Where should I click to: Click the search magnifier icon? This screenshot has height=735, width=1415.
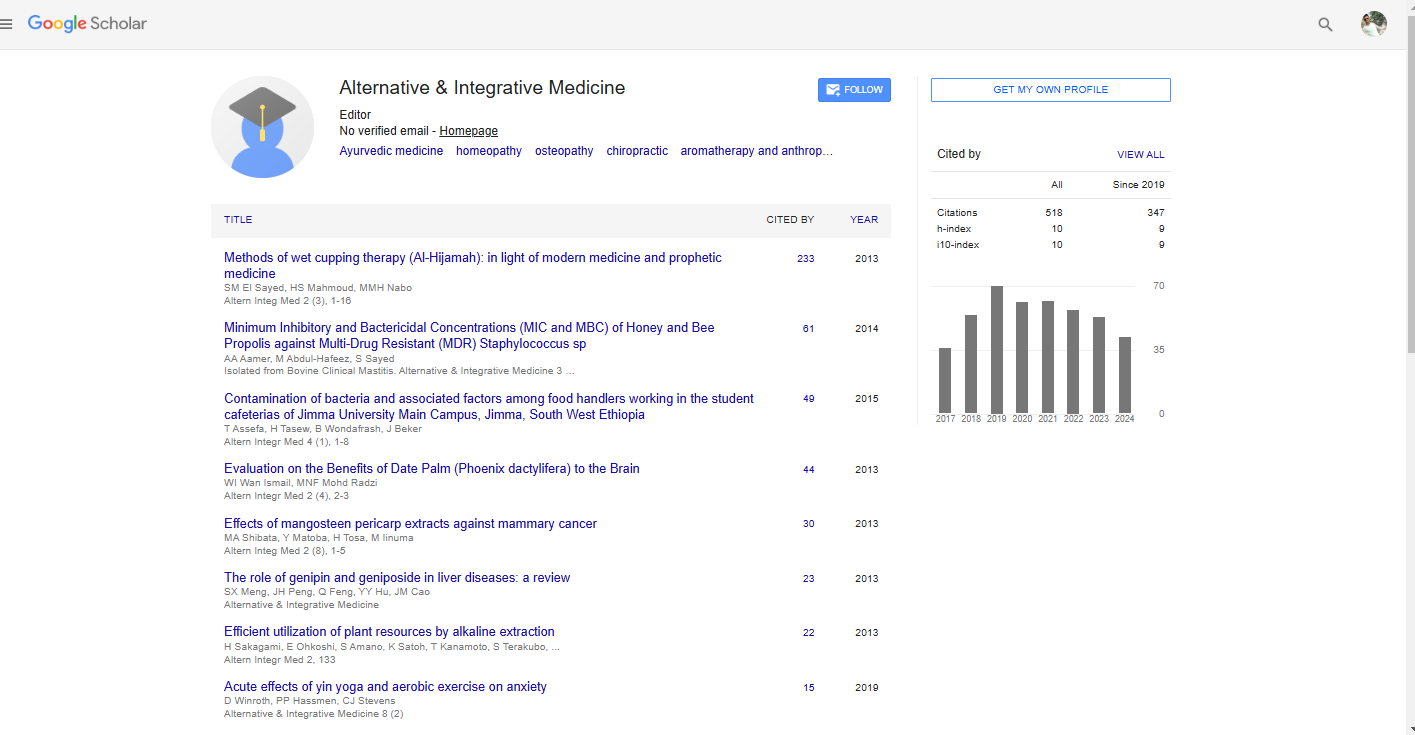coord(1325,25)
